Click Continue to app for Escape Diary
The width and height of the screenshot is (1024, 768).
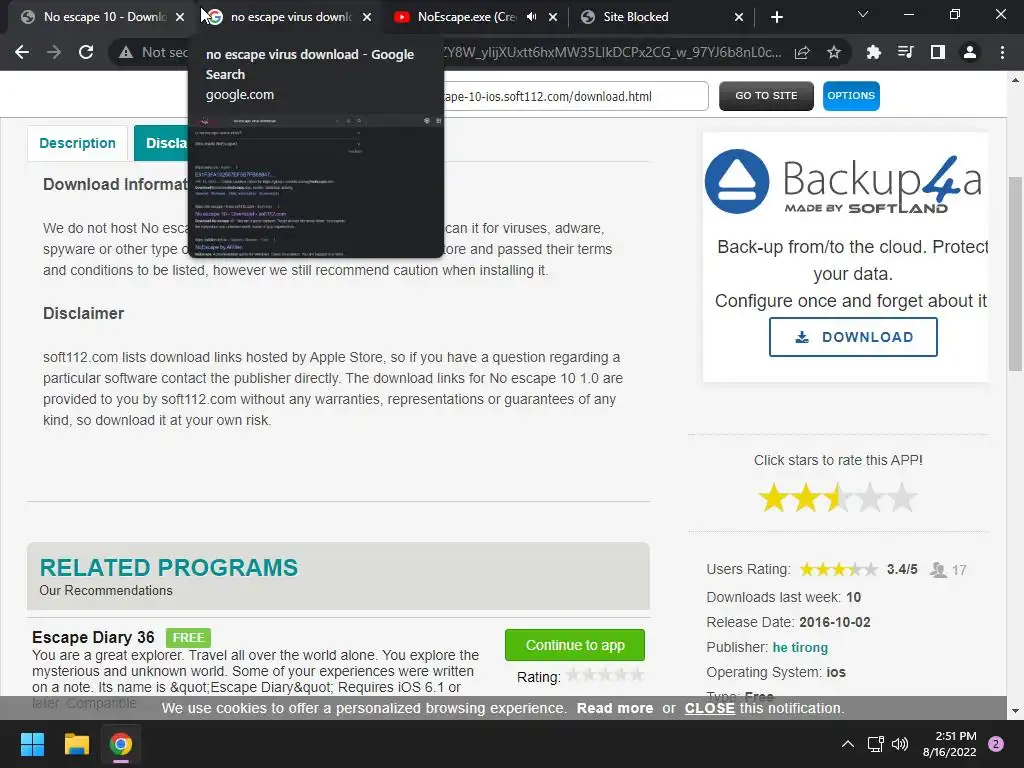[x=575, y=645]
